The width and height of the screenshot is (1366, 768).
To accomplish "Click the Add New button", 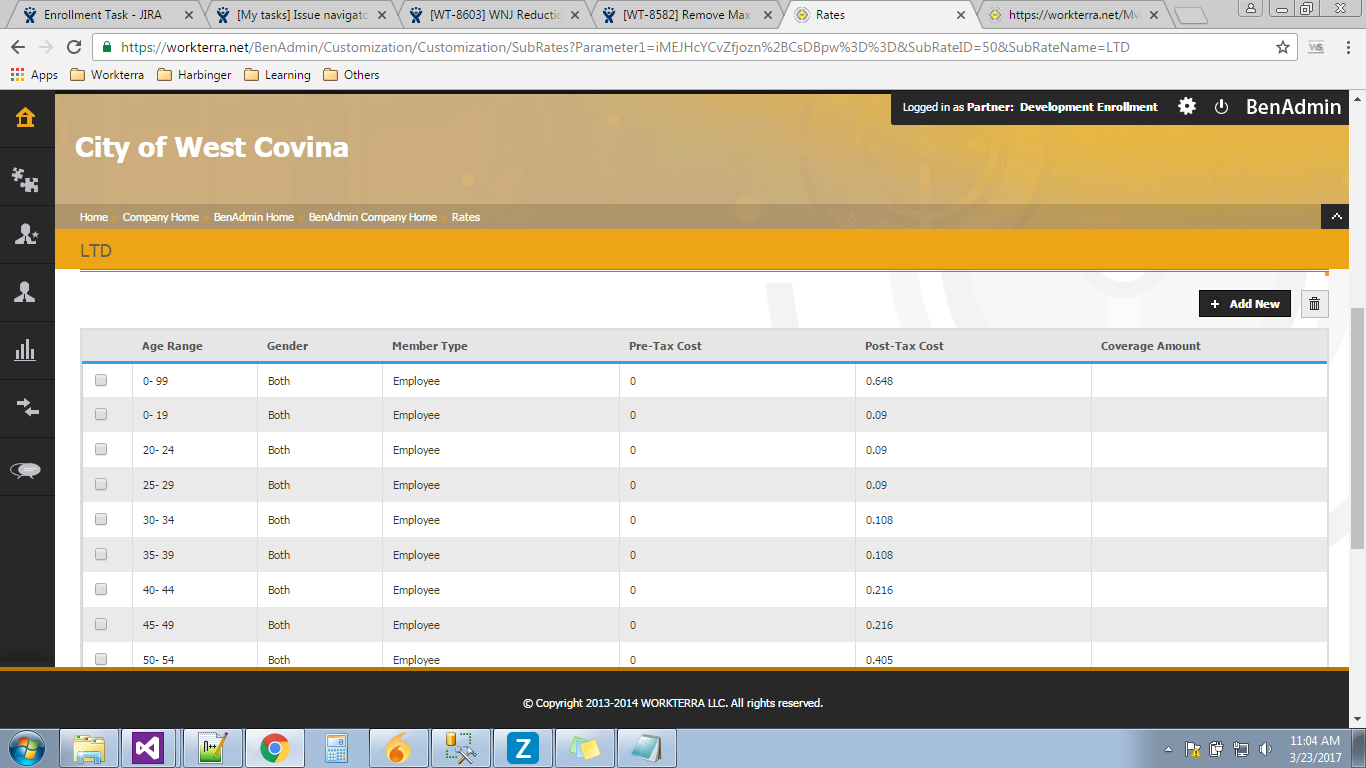I will [x=1244, y=304].
